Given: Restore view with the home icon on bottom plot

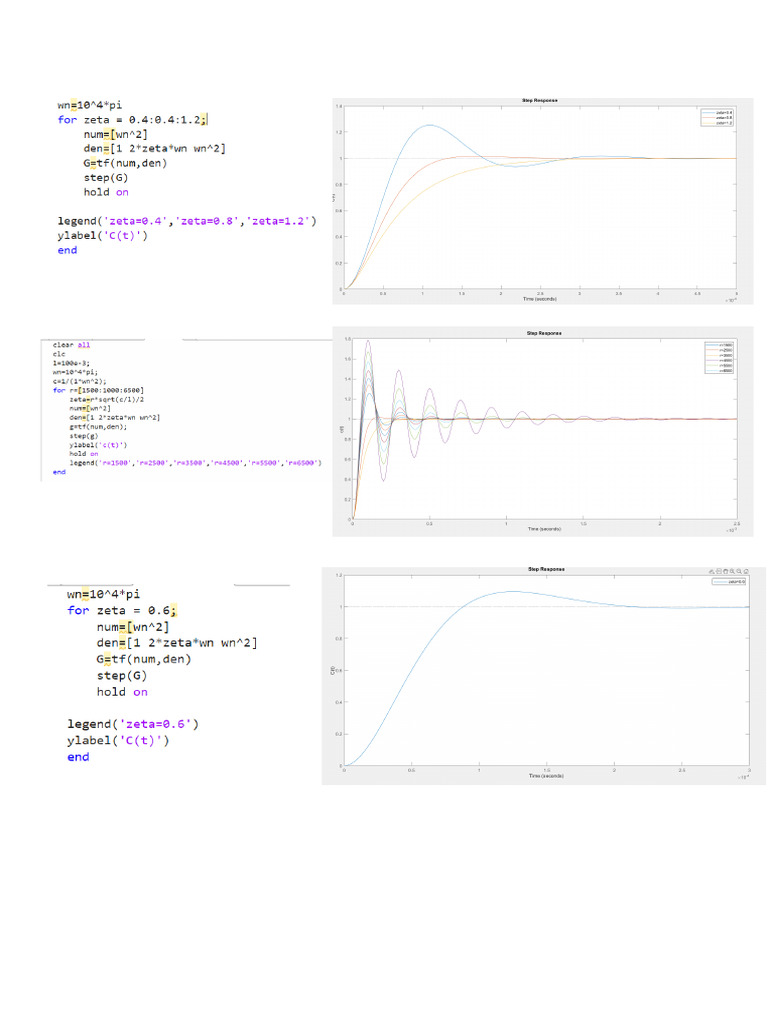Looking at the screenshot, I should [746, 569].
